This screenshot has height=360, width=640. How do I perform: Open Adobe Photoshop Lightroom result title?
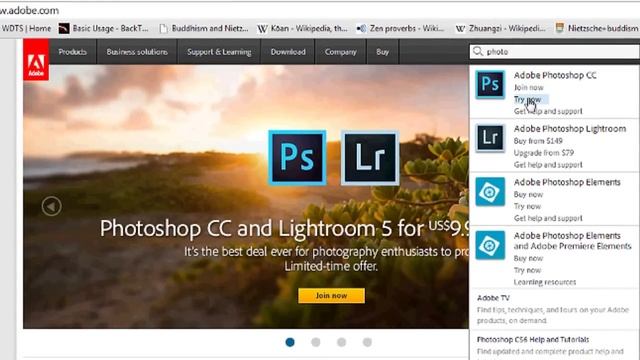click(570, 129)
